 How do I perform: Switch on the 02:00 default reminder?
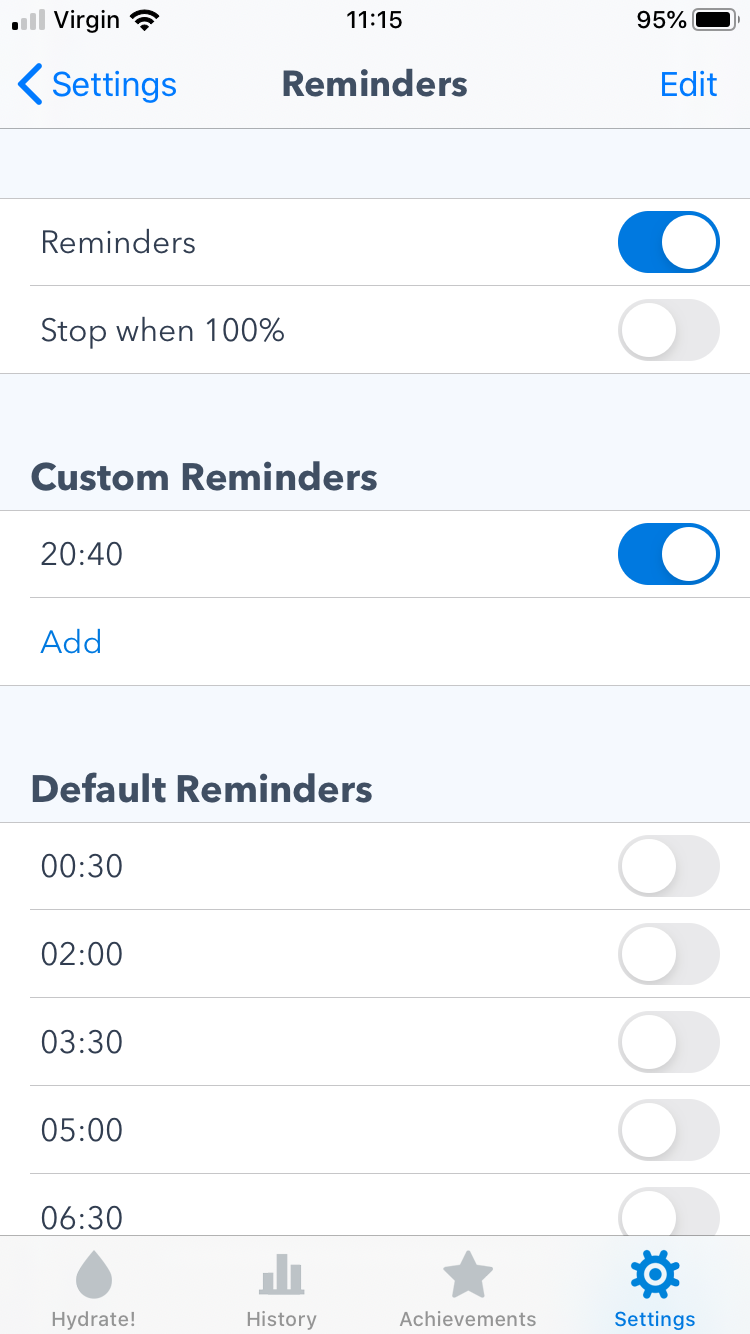coord(668,954)
